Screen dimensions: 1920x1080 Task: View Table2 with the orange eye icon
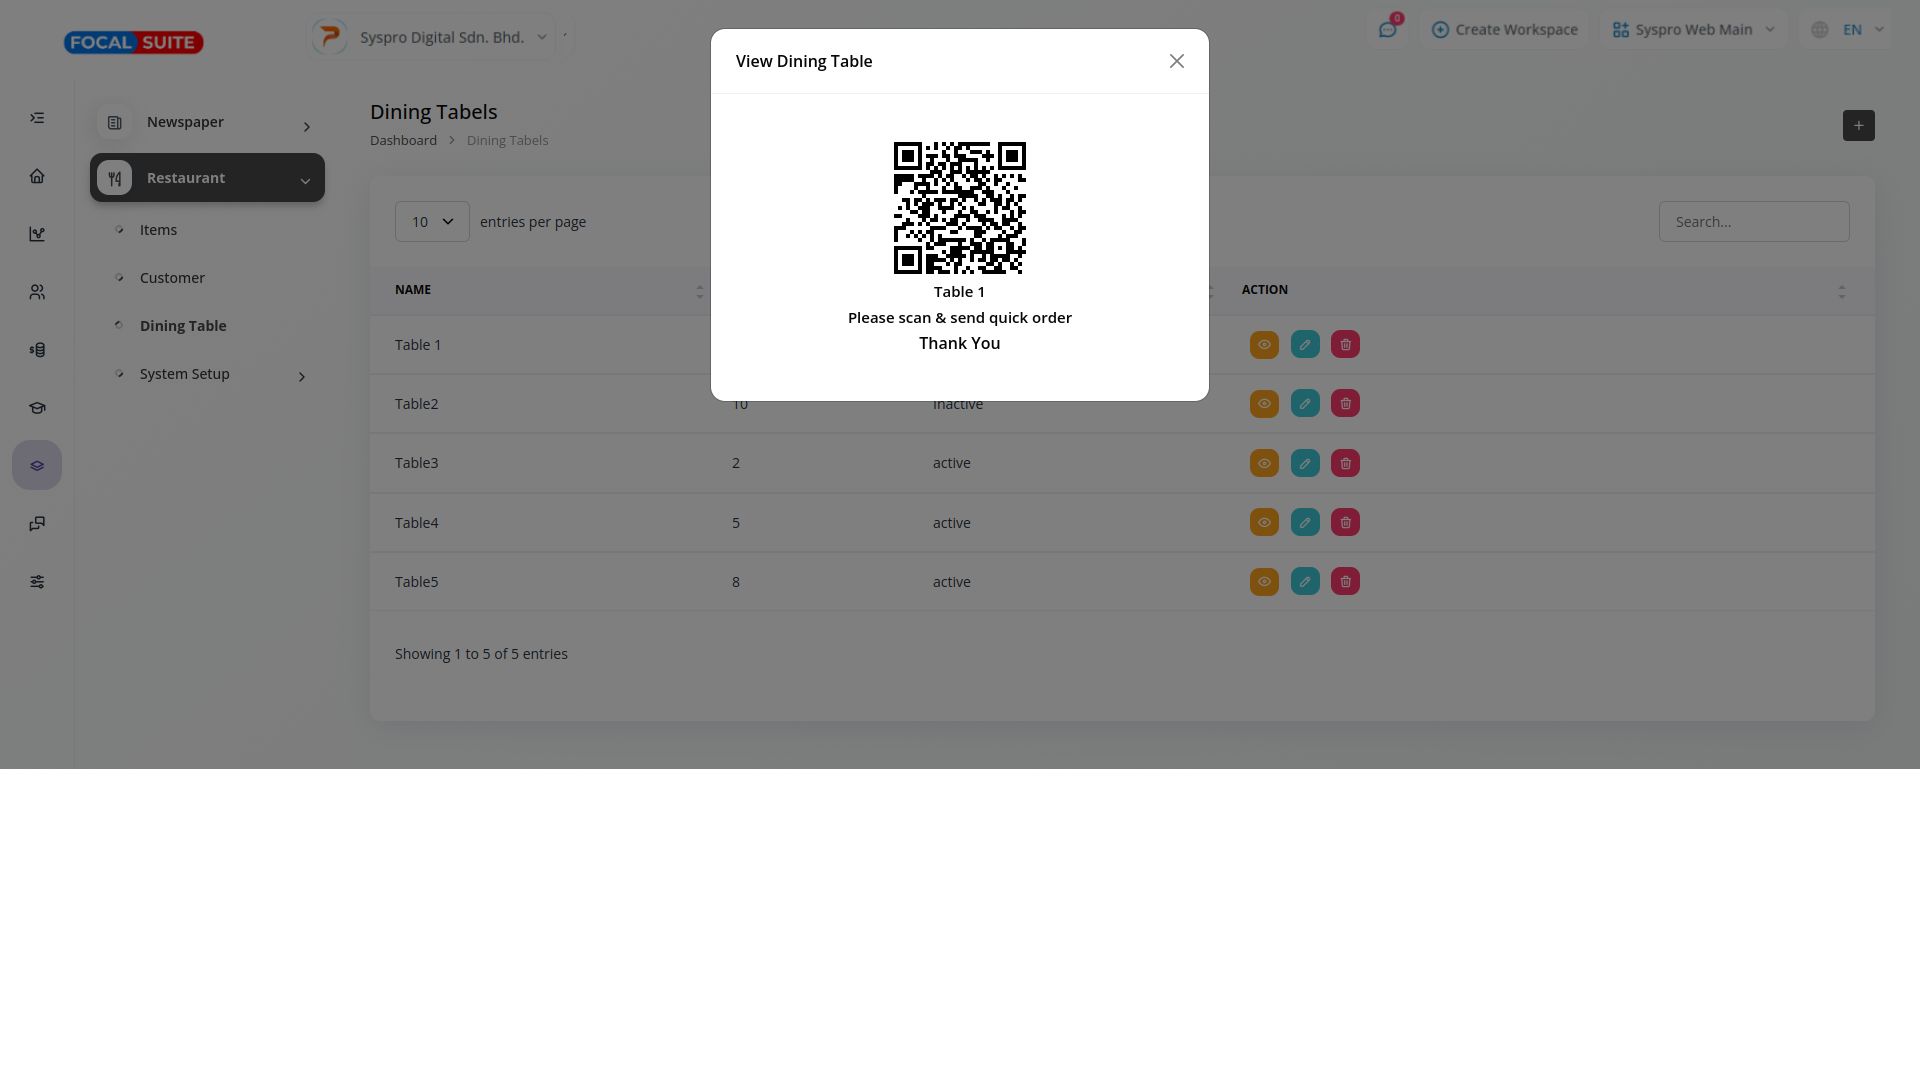1264,404
